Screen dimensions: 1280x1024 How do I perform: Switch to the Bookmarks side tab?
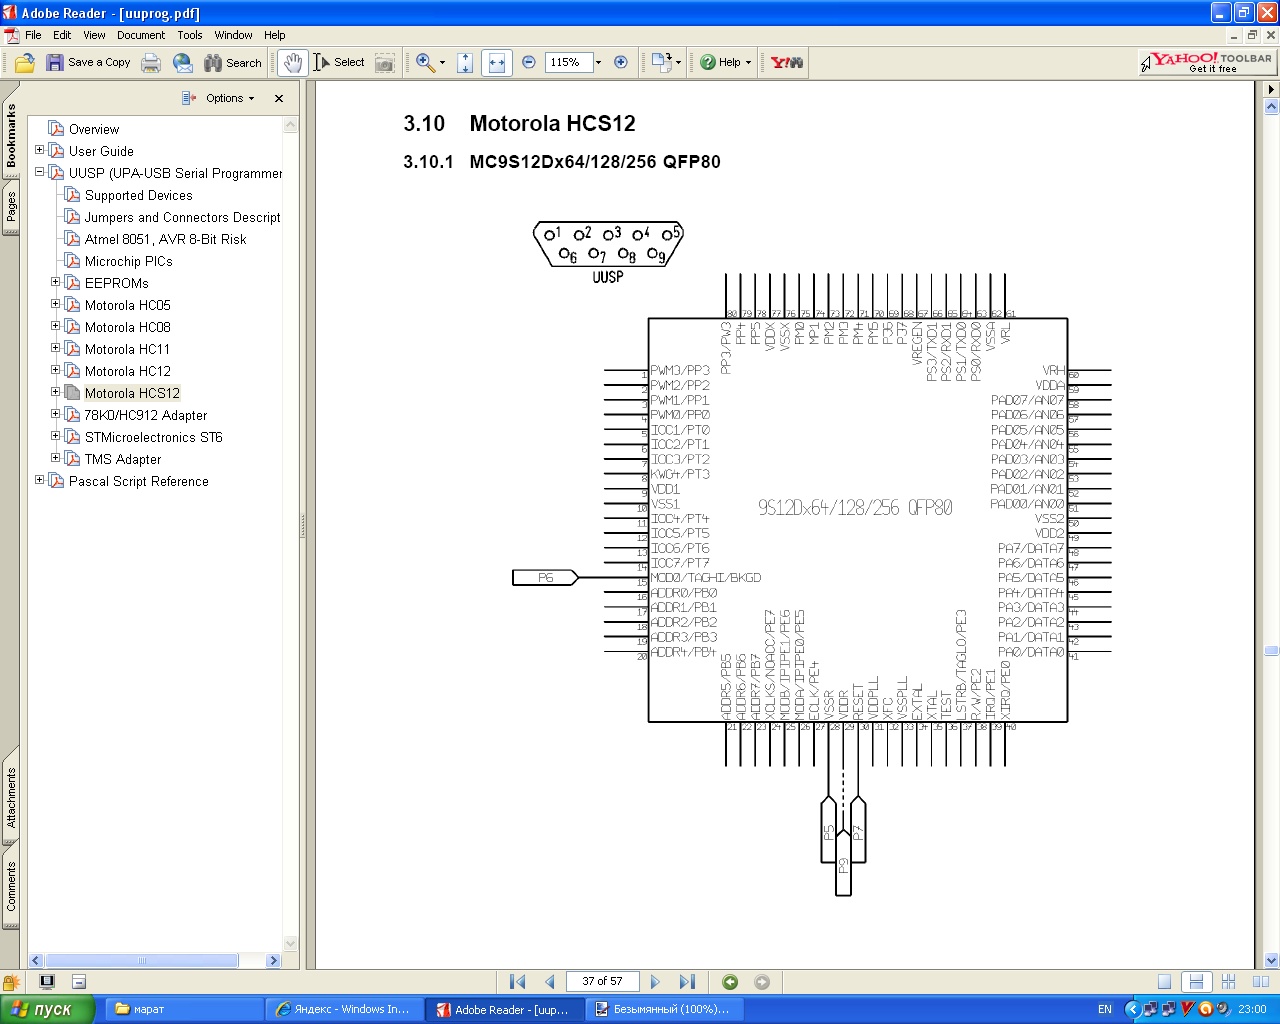click(11, 136)
